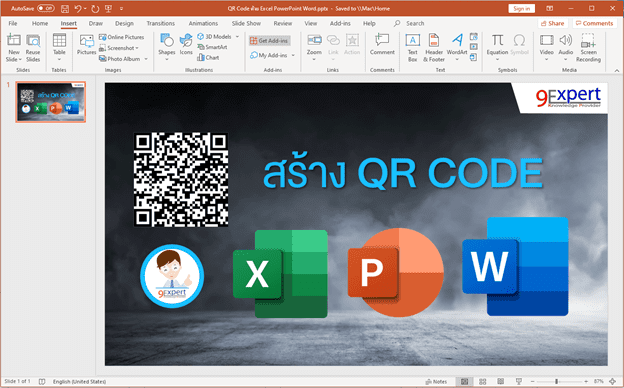Insert Pictures from device
Viewport: 624px width, 388px height.
pyautogui.click(x=86, y=45)
